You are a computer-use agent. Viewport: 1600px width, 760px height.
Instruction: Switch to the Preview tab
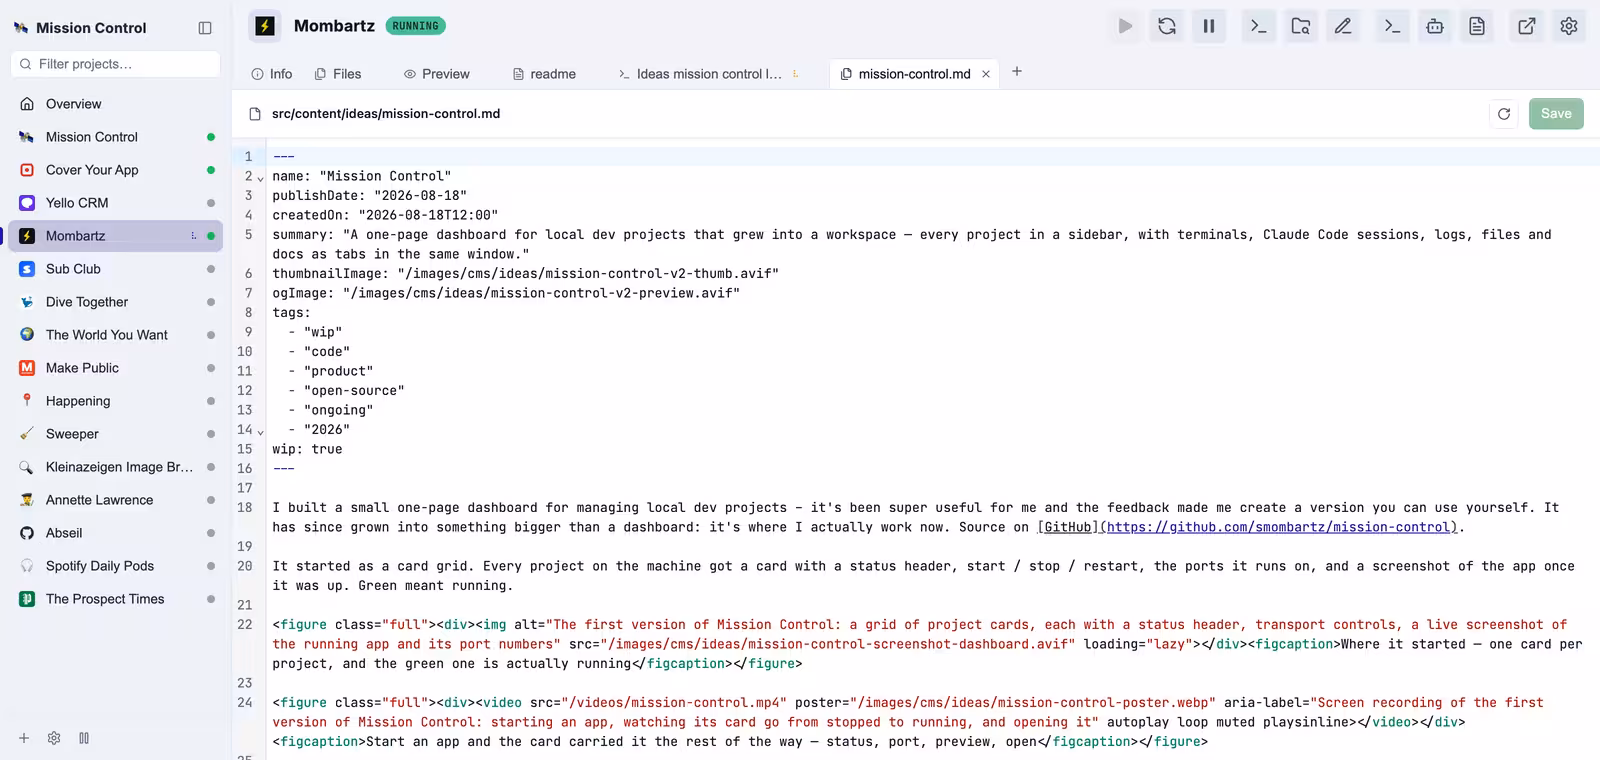437,74
